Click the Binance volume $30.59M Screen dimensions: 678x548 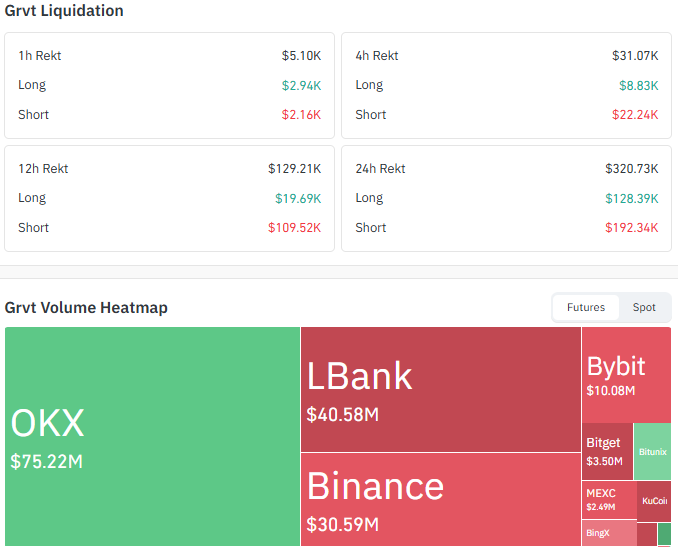pos(342,524)
